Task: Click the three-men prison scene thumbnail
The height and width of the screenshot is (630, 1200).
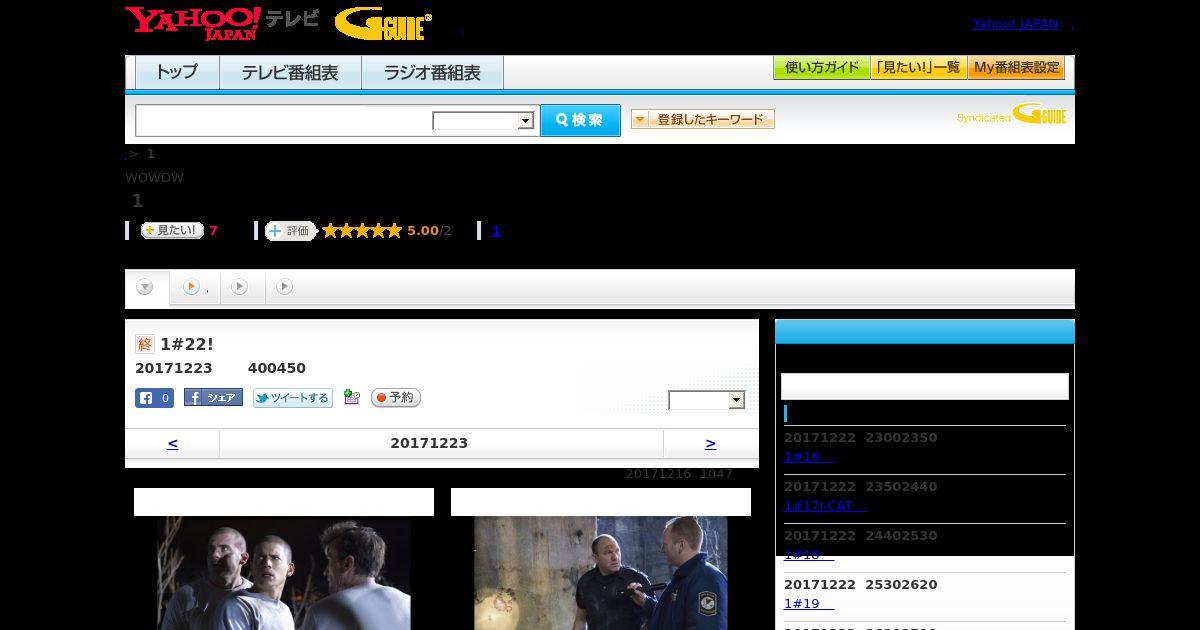Action: [284, 573]
